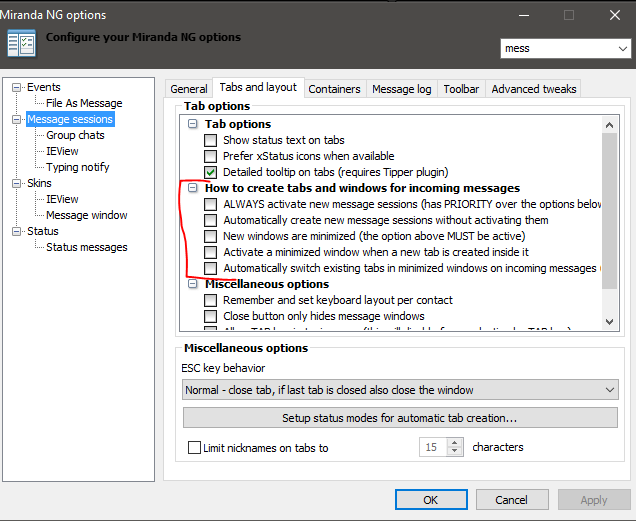
Task: Close the Miranda NG options window
Action: [615, 15]
